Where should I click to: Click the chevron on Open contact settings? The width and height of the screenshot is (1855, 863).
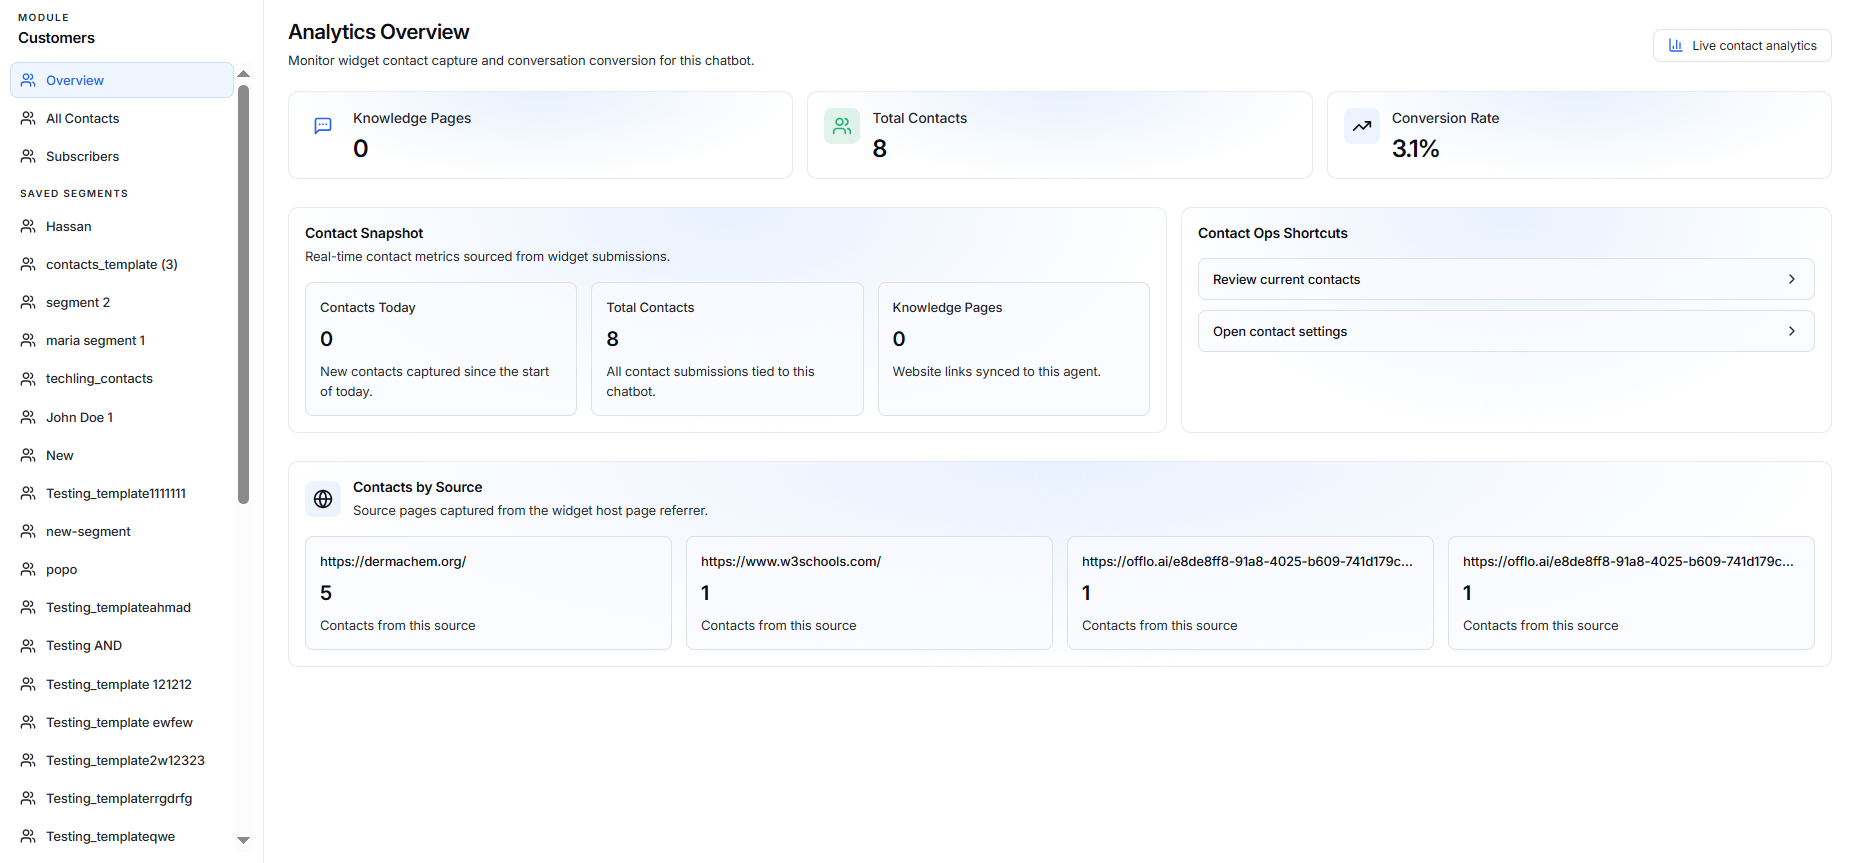[1791, 331]
